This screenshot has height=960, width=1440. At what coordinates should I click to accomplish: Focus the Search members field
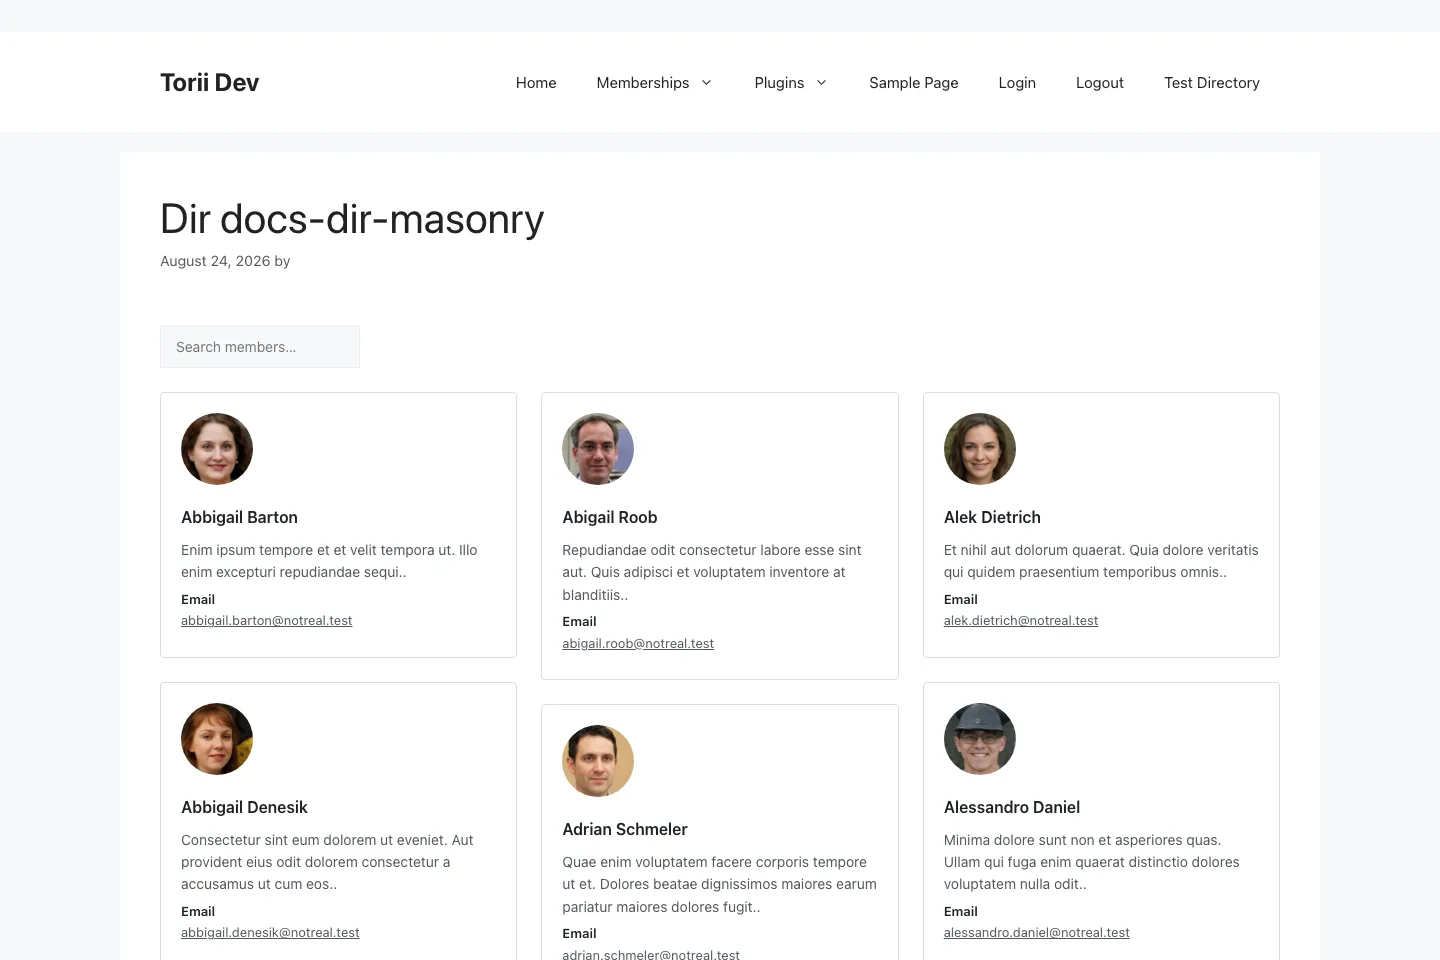click(x=260, y=347)
